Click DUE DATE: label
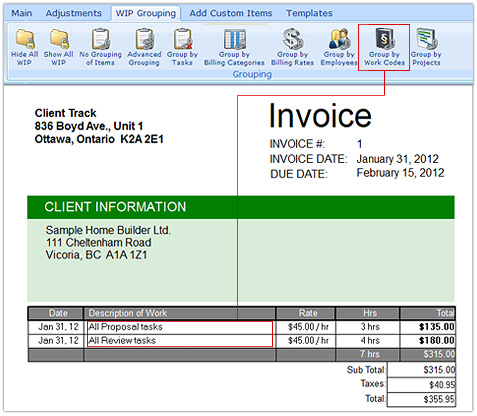477x416 pixels. pyautogui.click(x=299, y=174)
